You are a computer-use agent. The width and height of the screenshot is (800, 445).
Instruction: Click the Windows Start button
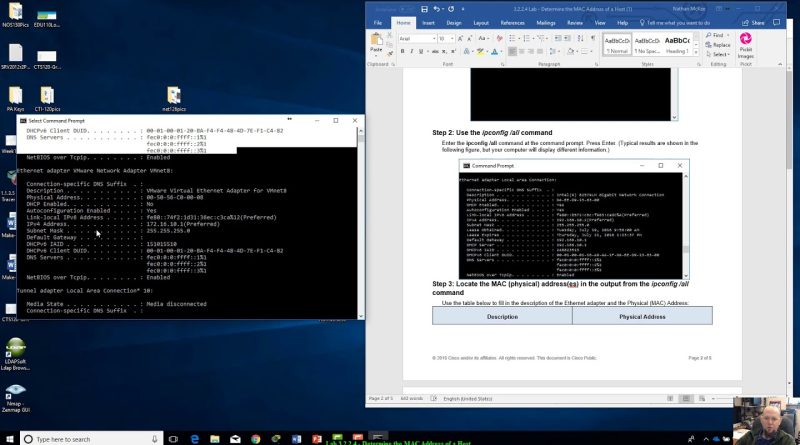(10, 439)
